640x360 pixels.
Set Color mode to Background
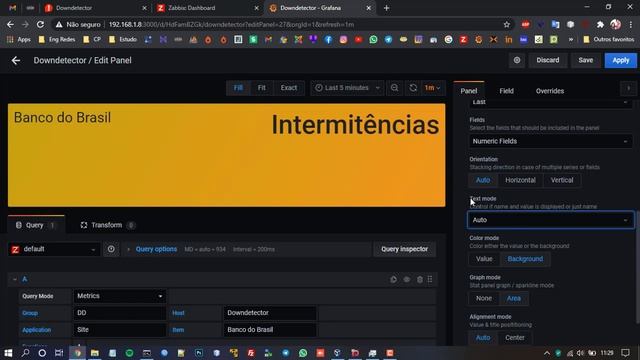coord(525,259)
